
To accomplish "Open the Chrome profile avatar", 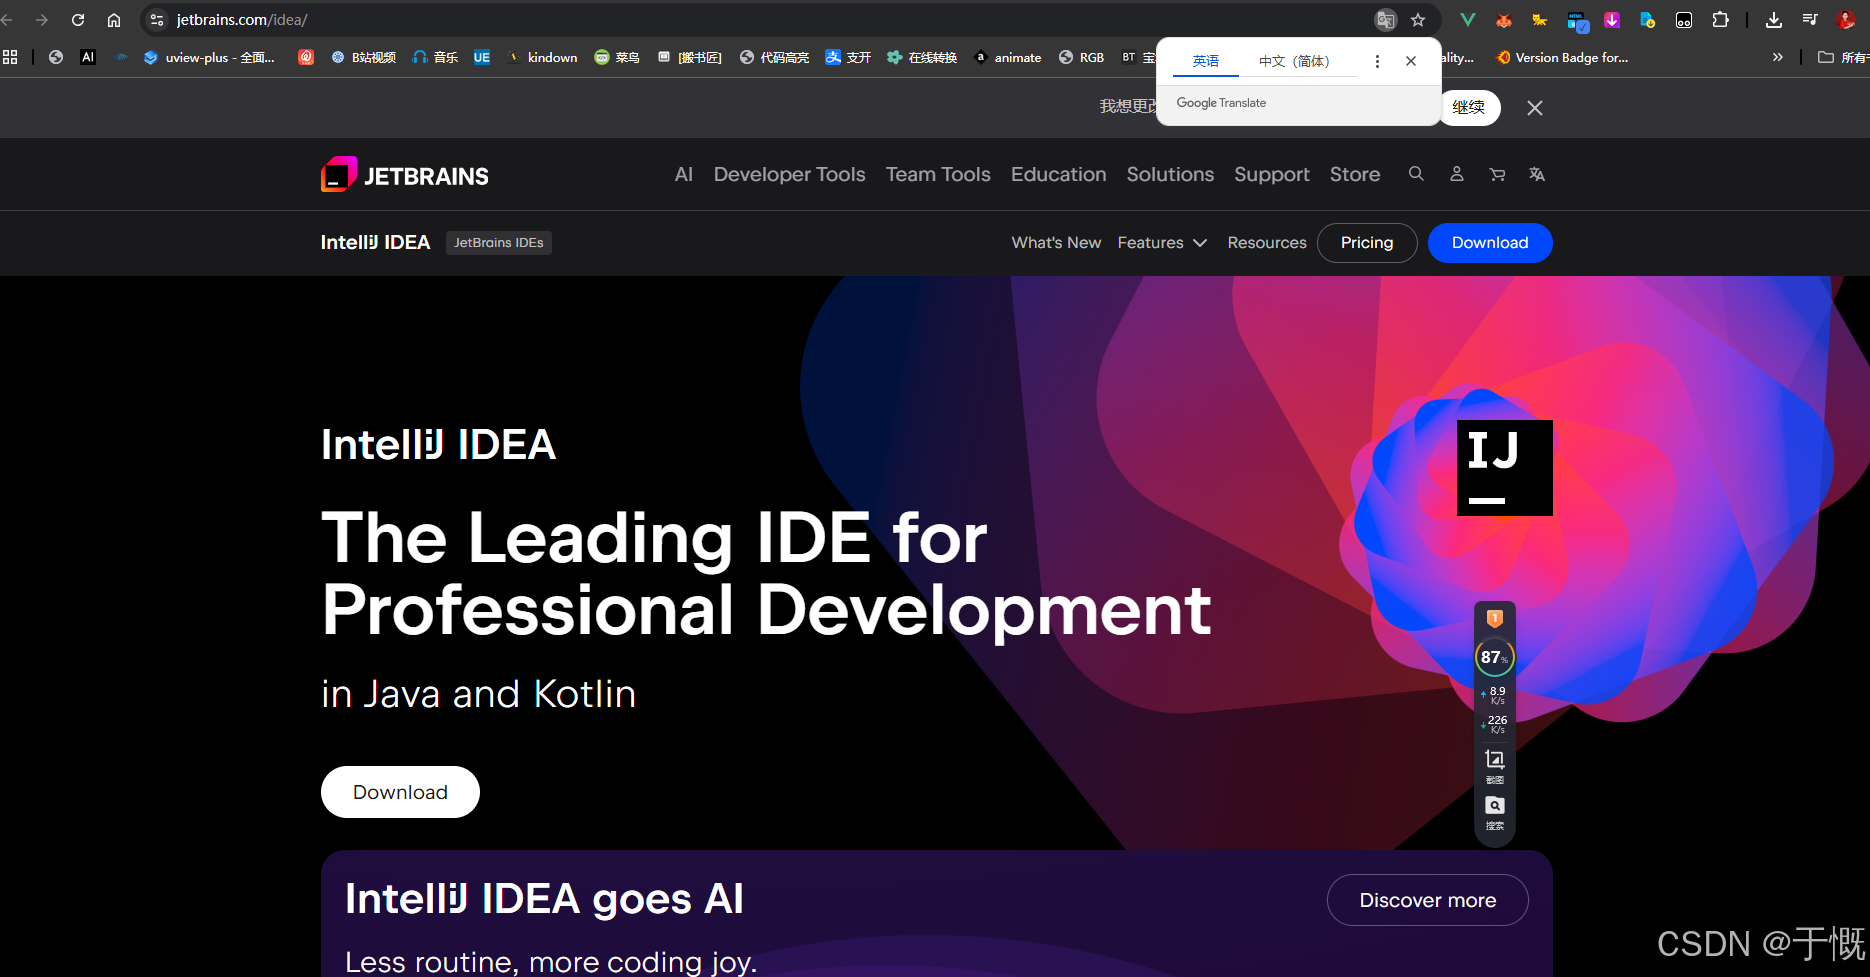I will (1846, 20).
